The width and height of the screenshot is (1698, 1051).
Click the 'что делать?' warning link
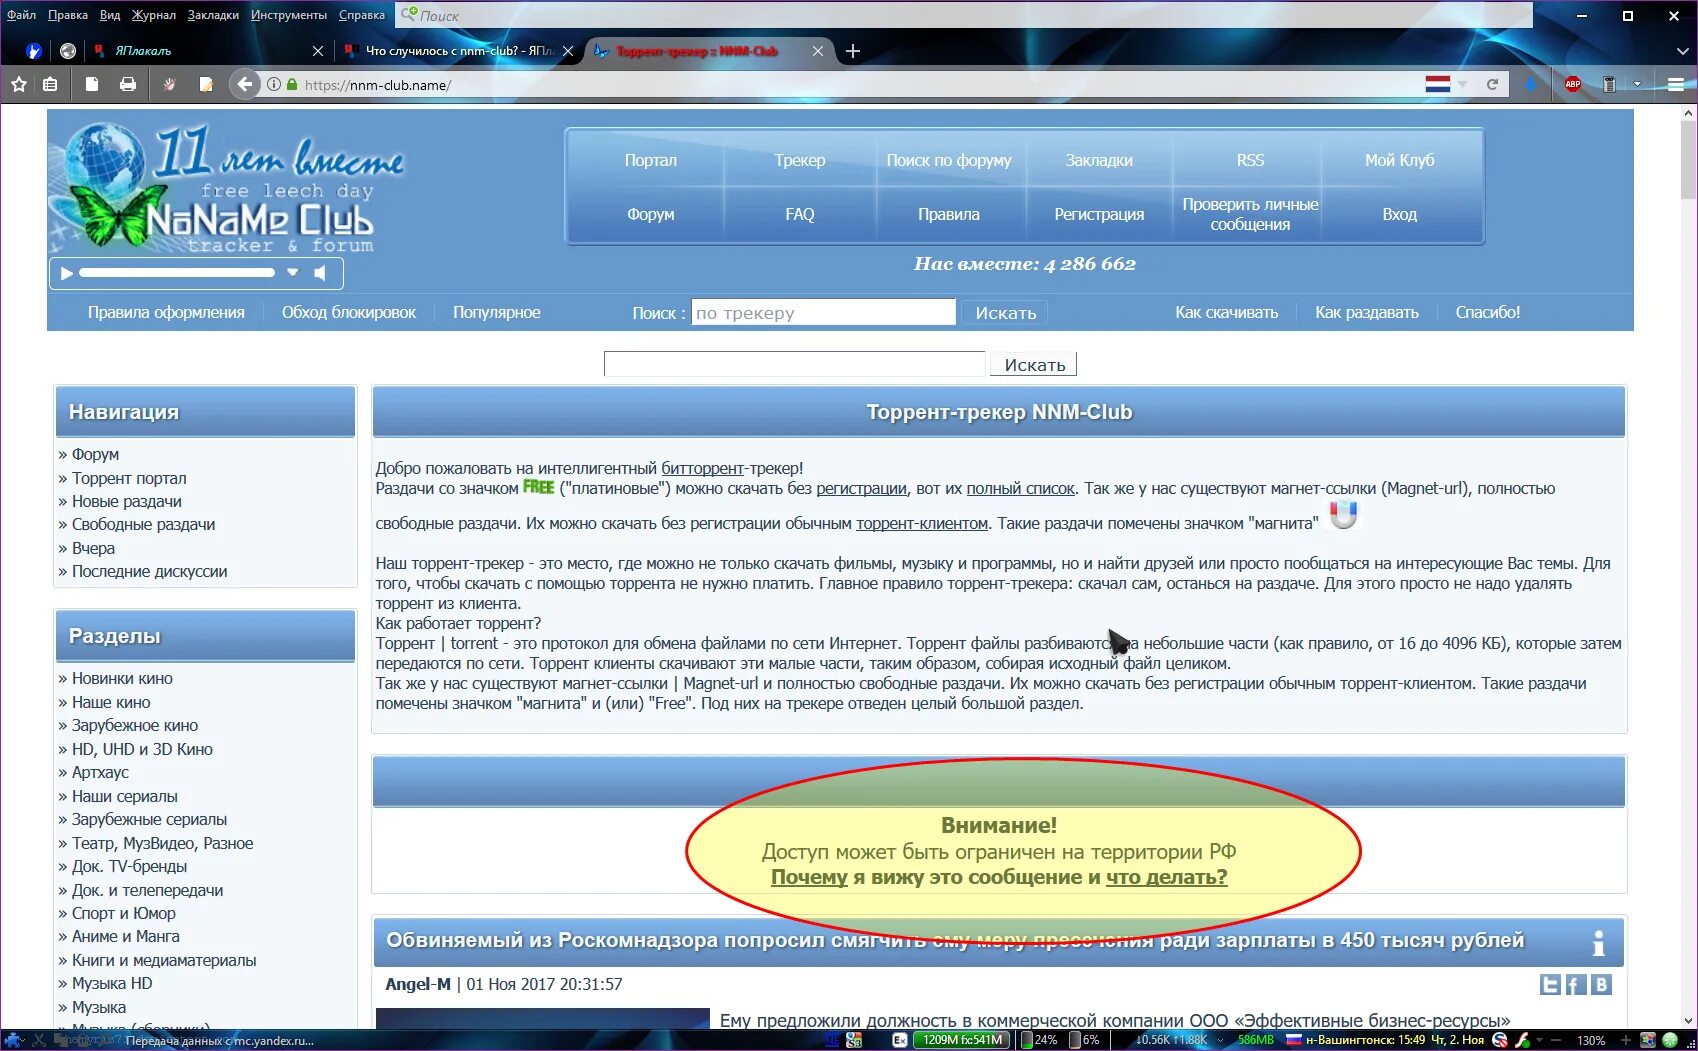(x=1166, y=877)
